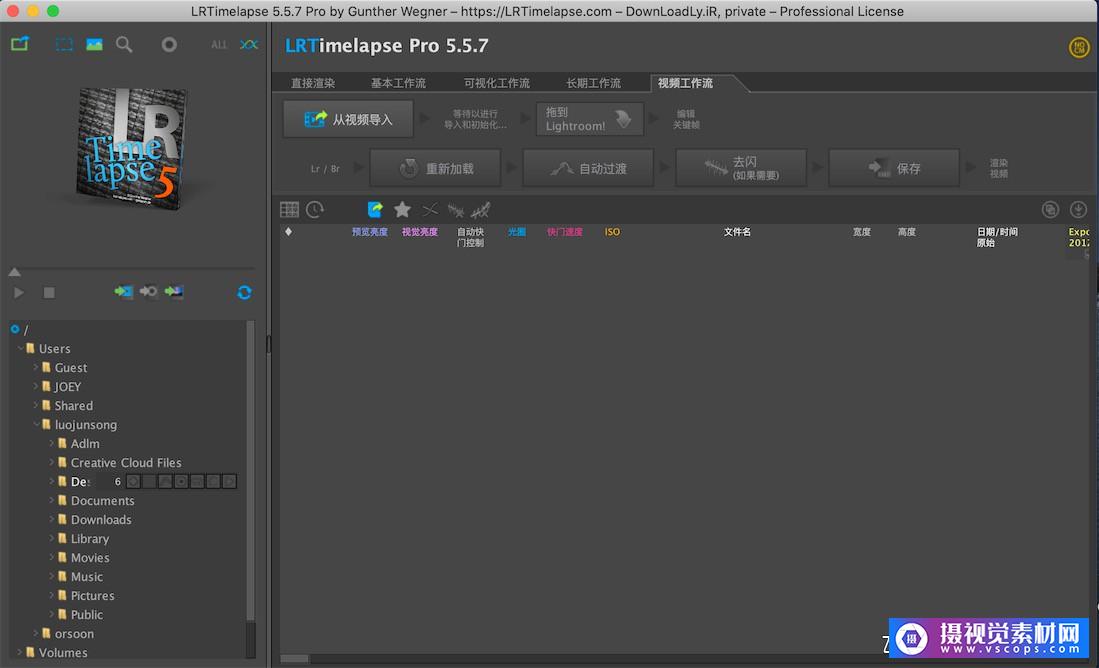Click the 拖到 Lightroom! button
The image size is (1099, 668).
coord(589,119)
